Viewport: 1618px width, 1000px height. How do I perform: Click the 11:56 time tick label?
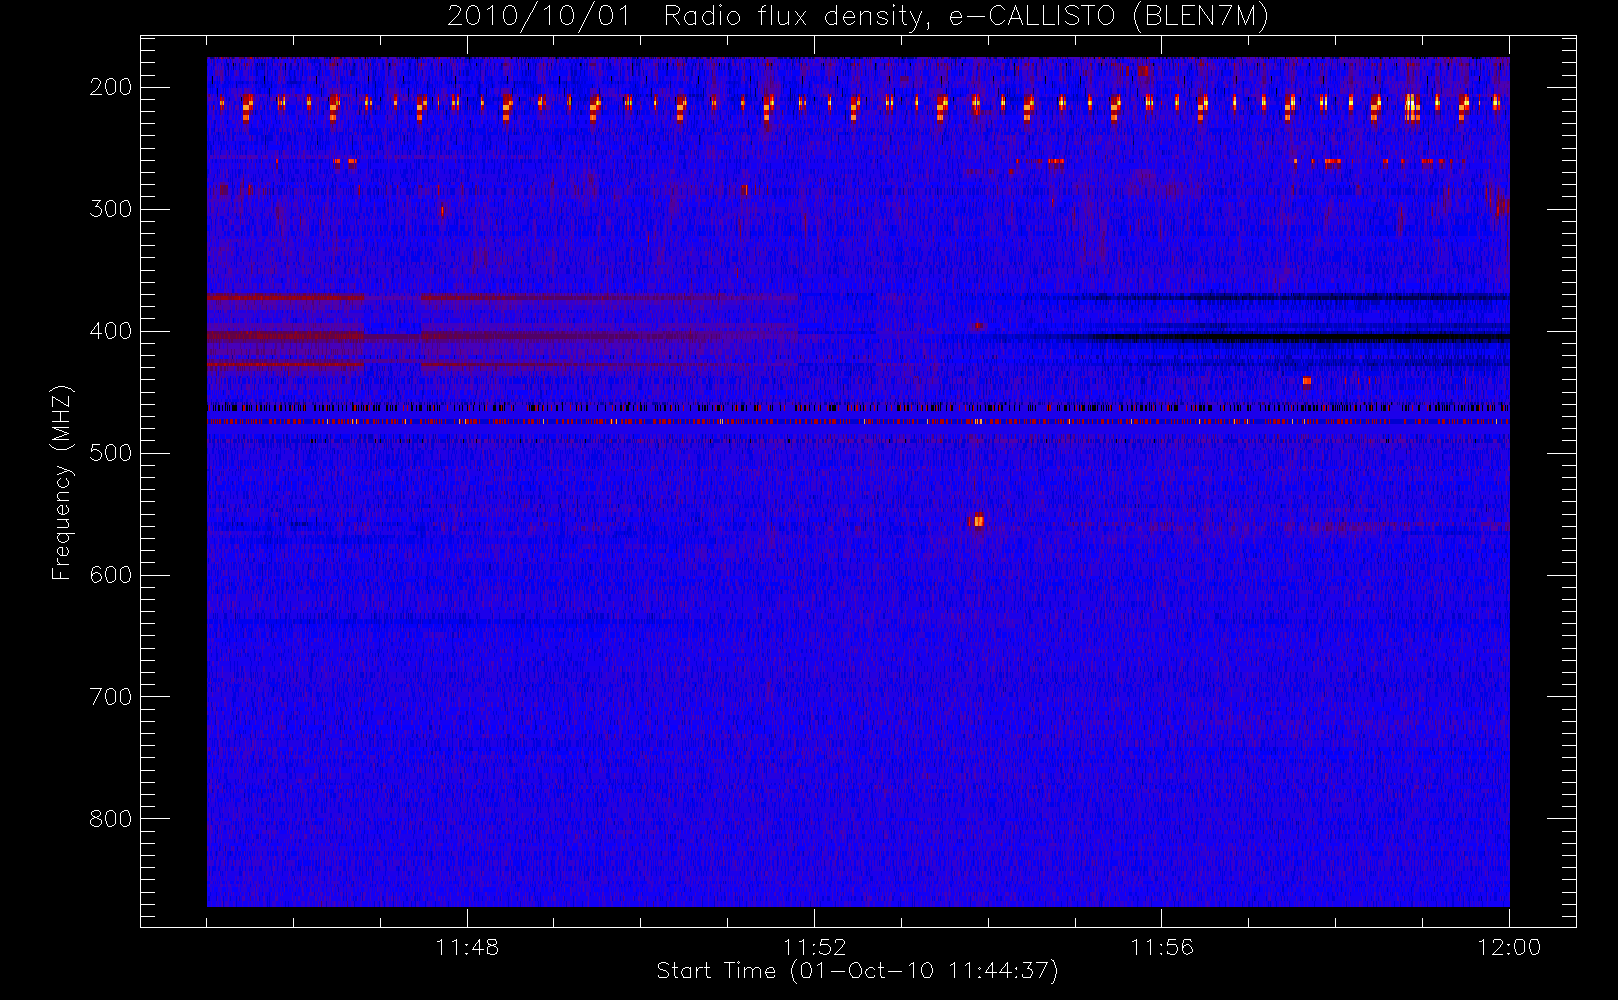click(x=1161, y=947)
